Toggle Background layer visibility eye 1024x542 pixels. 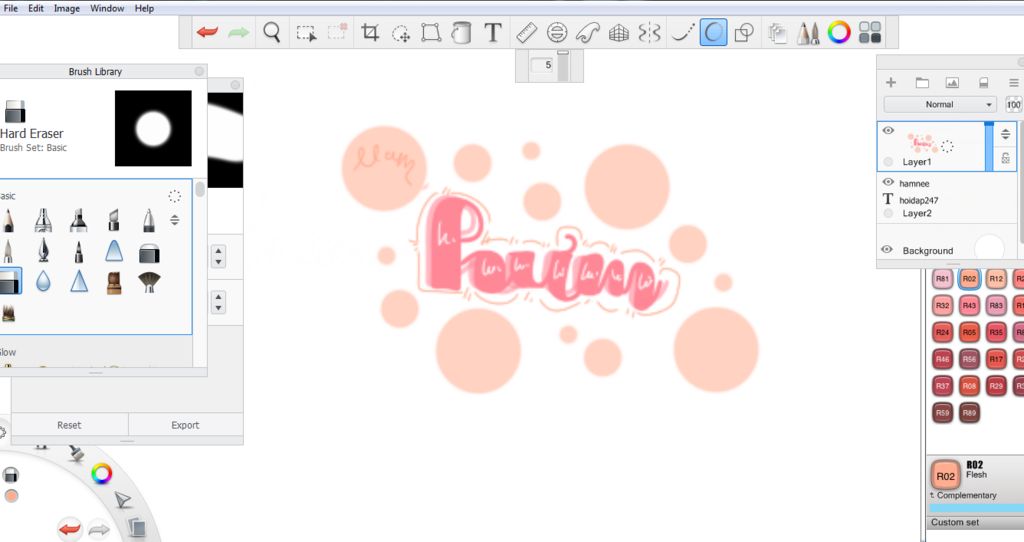[887, 249]
